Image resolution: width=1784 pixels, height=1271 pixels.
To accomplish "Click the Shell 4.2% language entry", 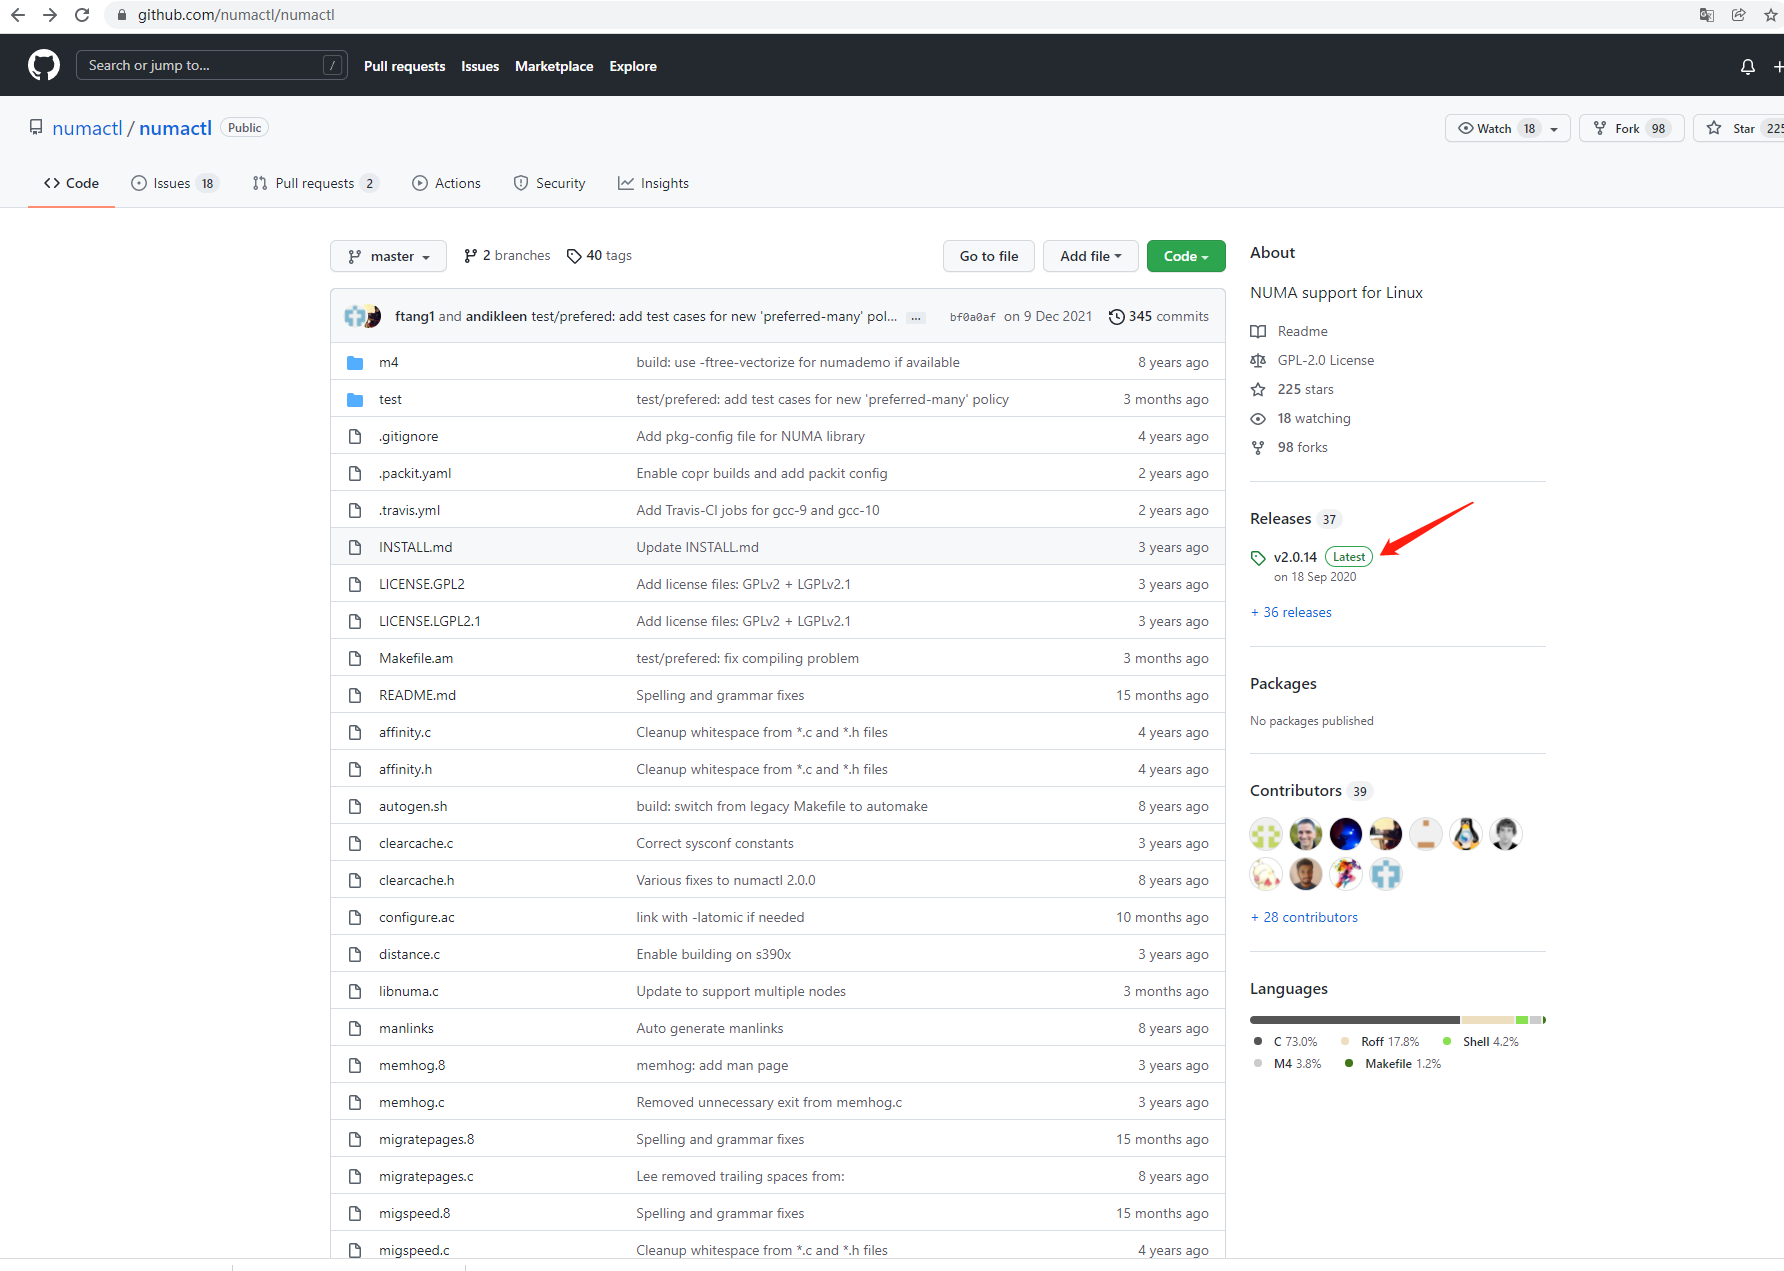I will pyautogui.click(x=1481, y=1042).
